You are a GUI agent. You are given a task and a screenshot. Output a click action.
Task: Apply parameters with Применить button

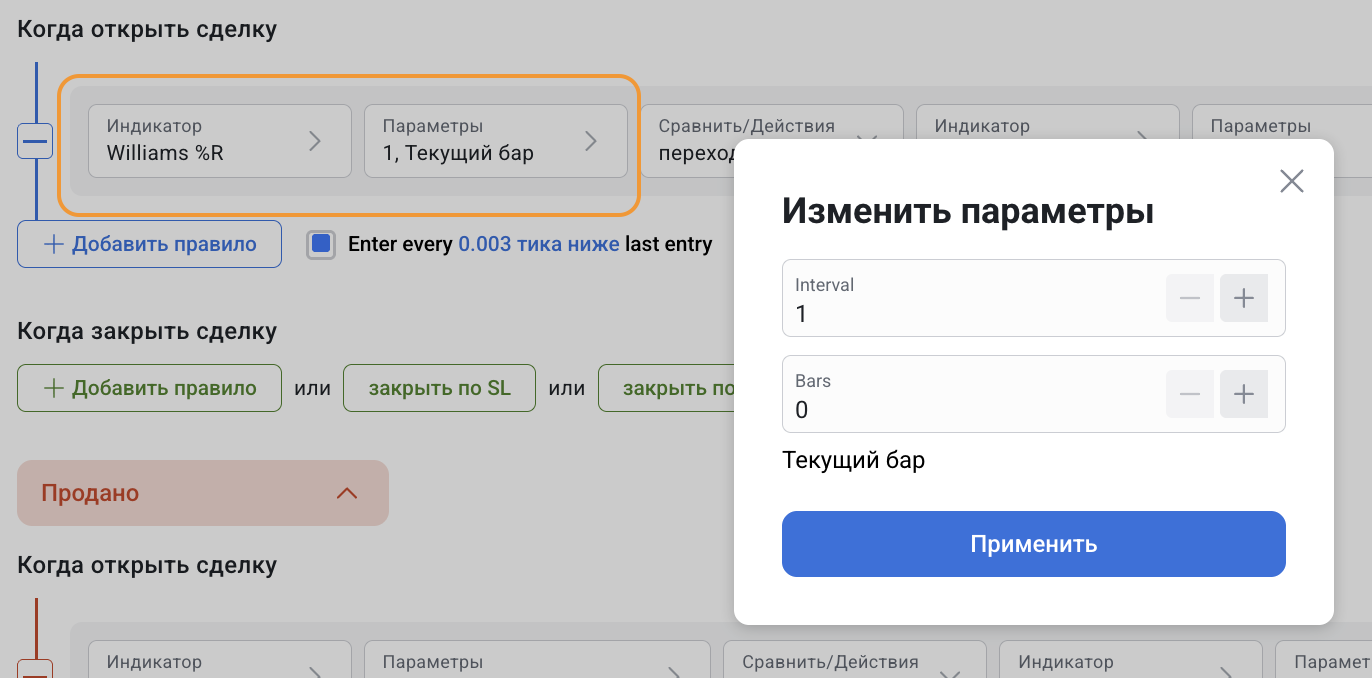[1034, 544]
